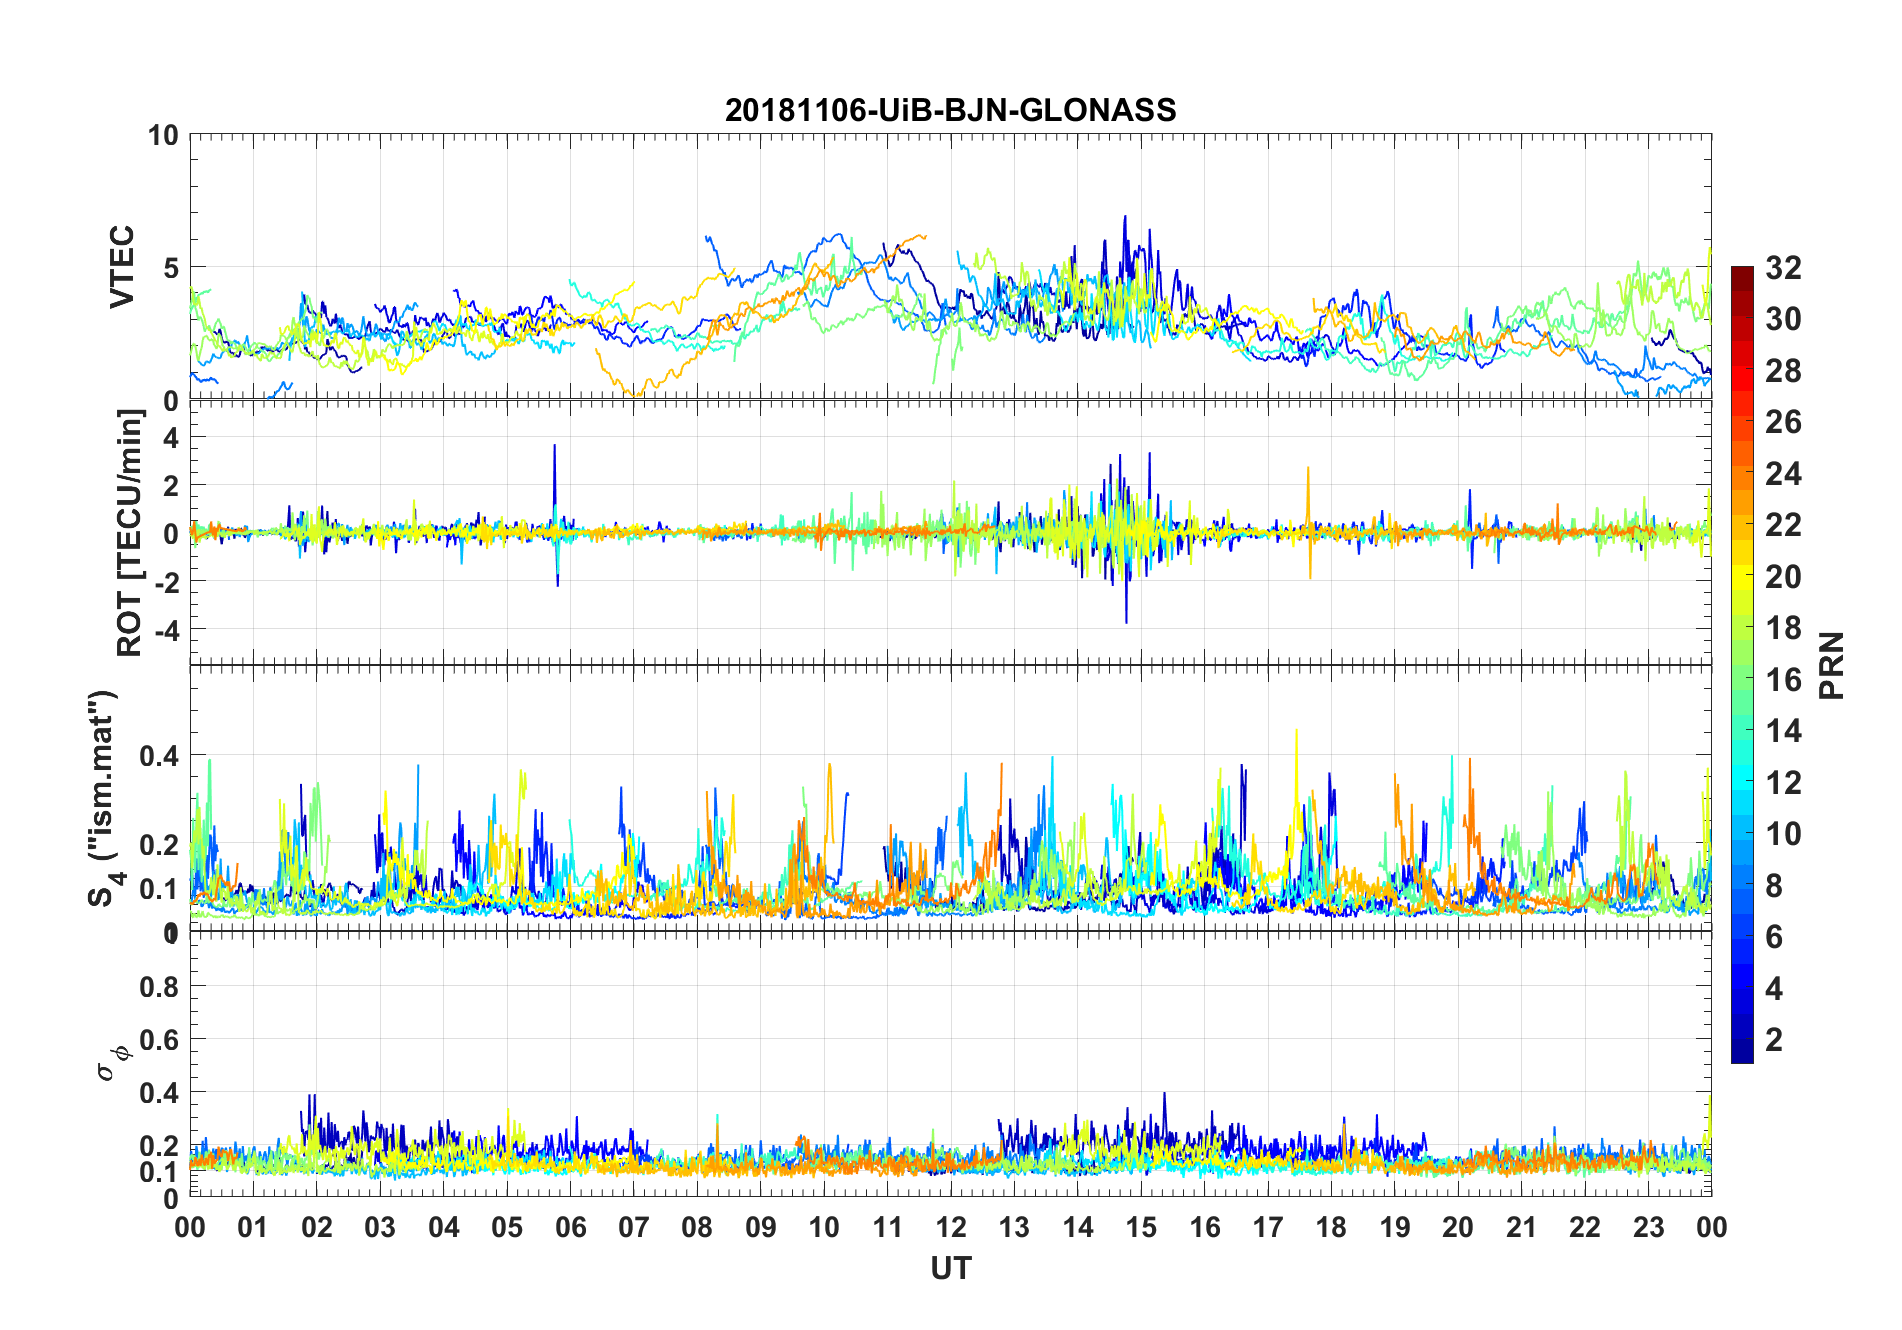
Task: Click colorbar tick label 12
Action: 1783,782
